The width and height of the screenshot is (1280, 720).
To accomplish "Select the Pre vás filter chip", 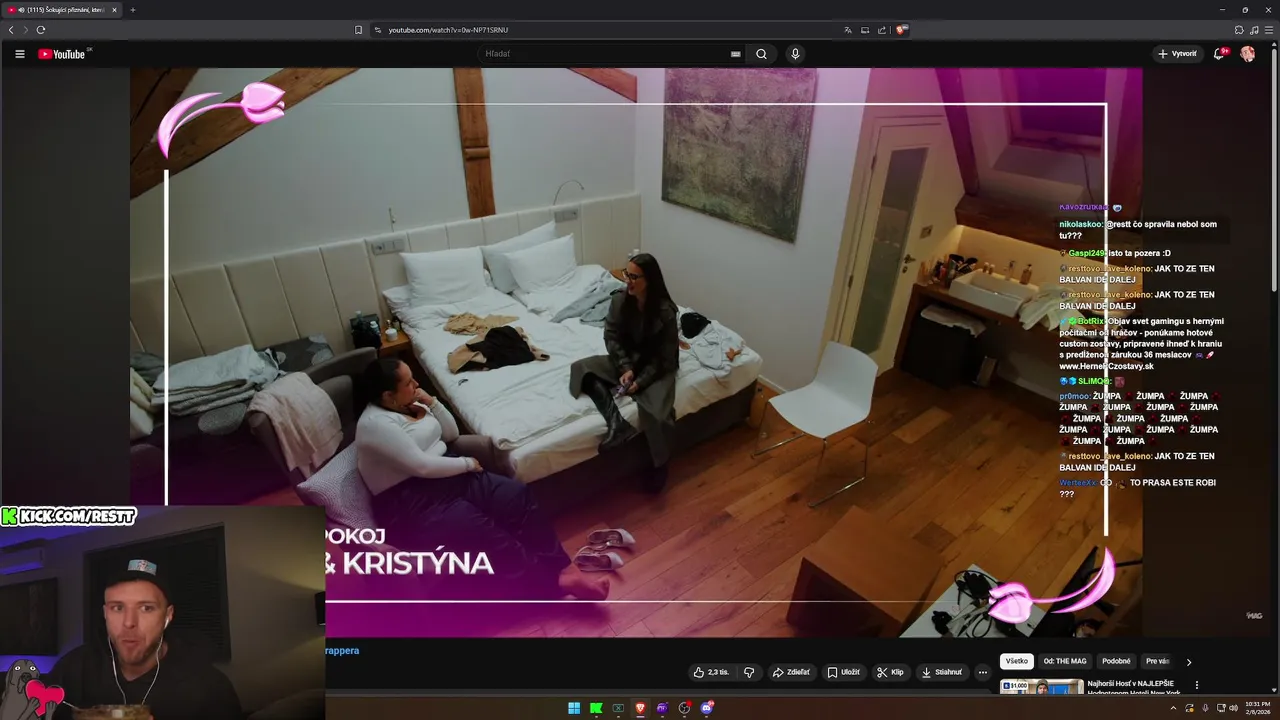I will pyautogui.click(x=1157, y=661).
